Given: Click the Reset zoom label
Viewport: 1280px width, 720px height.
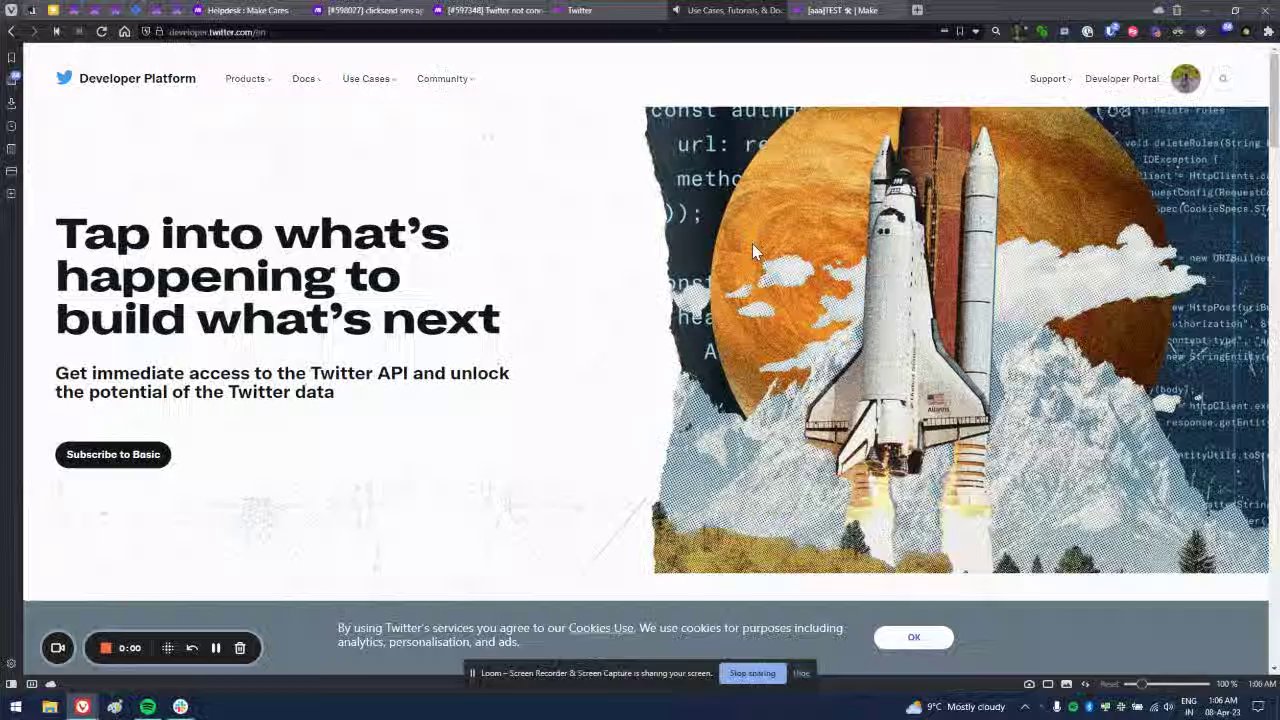Looking at the screenshot, I should pyautogui.click(x=1109, y=684).
